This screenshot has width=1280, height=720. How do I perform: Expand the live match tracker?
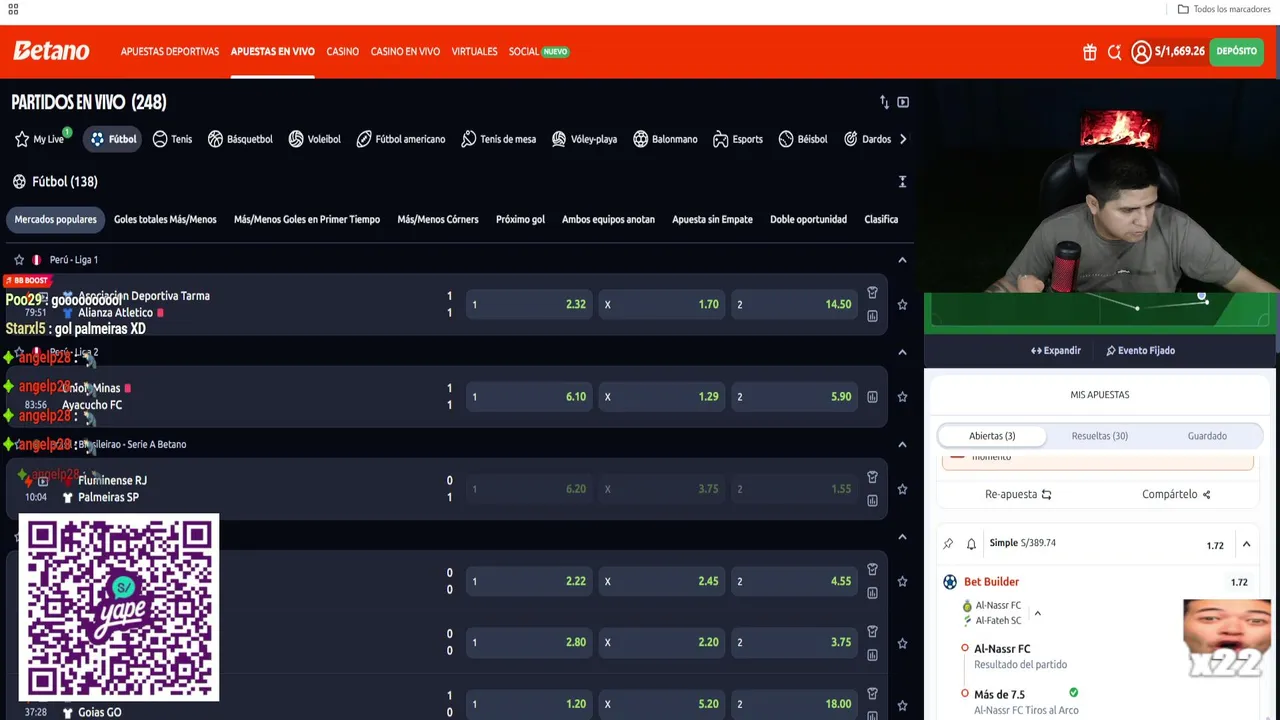click(1055, 351)
